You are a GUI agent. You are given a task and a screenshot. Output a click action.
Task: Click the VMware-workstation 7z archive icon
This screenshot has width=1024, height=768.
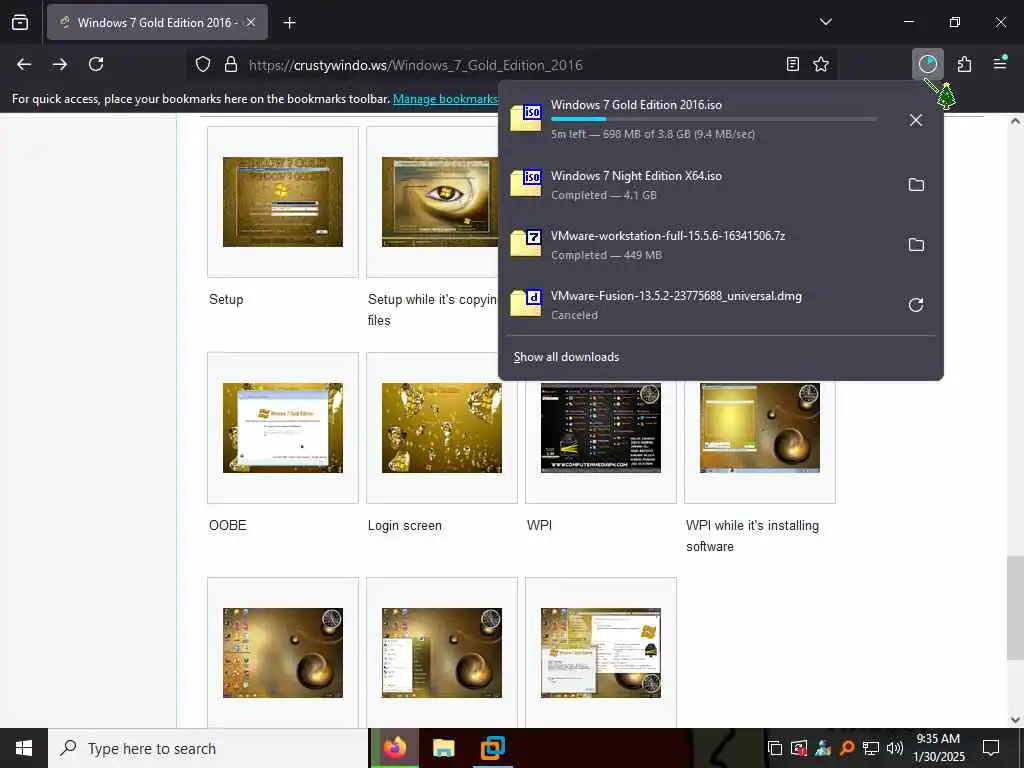click(526, 244)
